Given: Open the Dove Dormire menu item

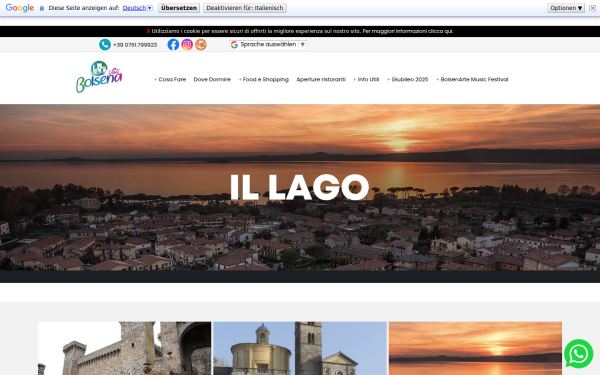Looking at the screenshot, I should [x=212, y=80].
